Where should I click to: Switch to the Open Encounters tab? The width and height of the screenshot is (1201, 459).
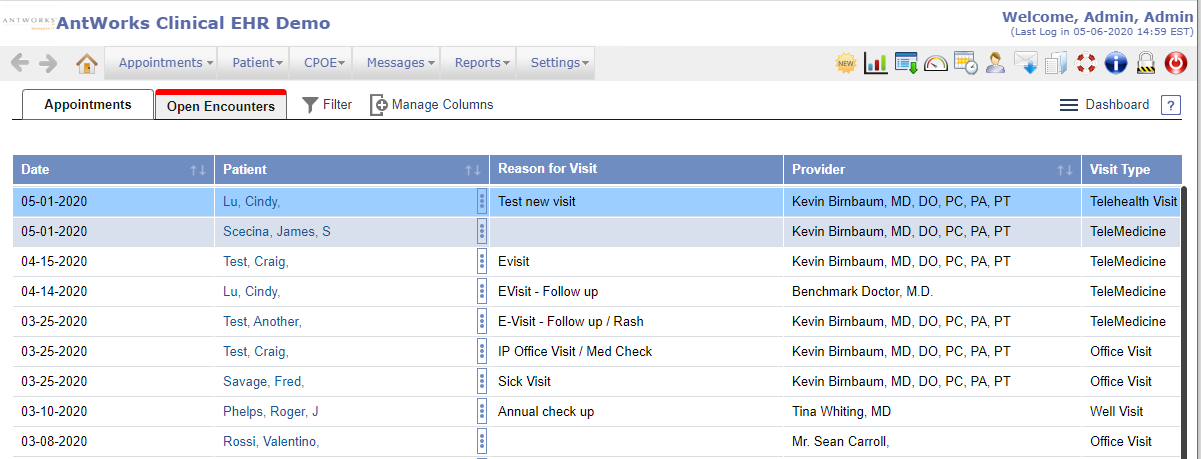(x=221, y=106)
